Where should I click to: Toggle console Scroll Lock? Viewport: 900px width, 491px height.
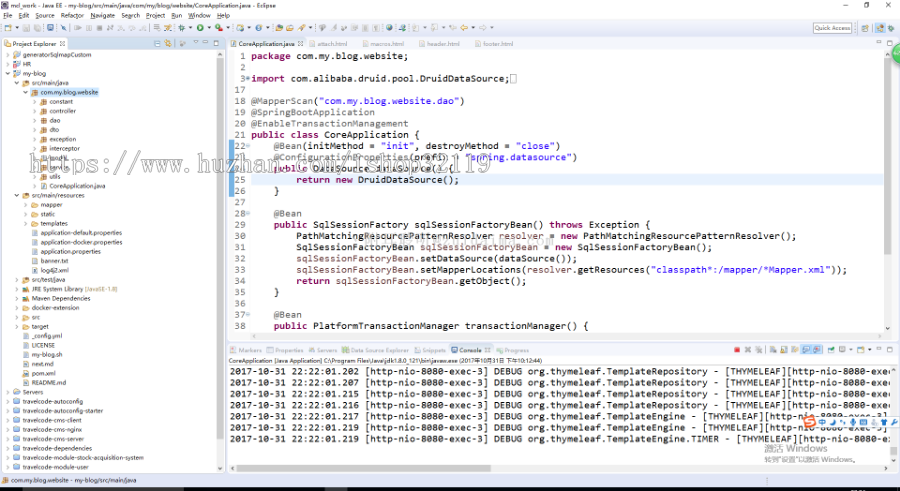[783, 349]
